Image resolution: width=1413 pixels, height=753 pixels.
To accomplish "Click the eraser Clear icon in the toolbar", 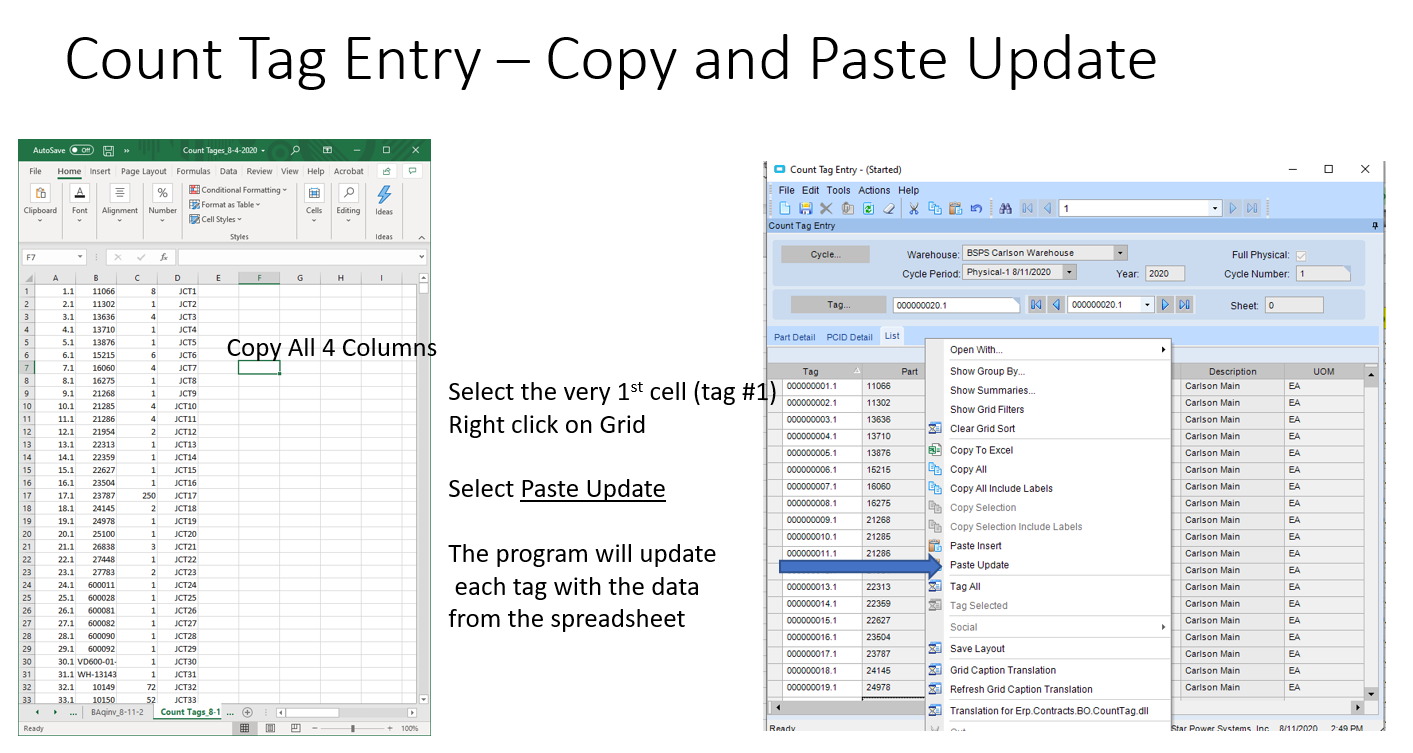I will pos(888,208).
